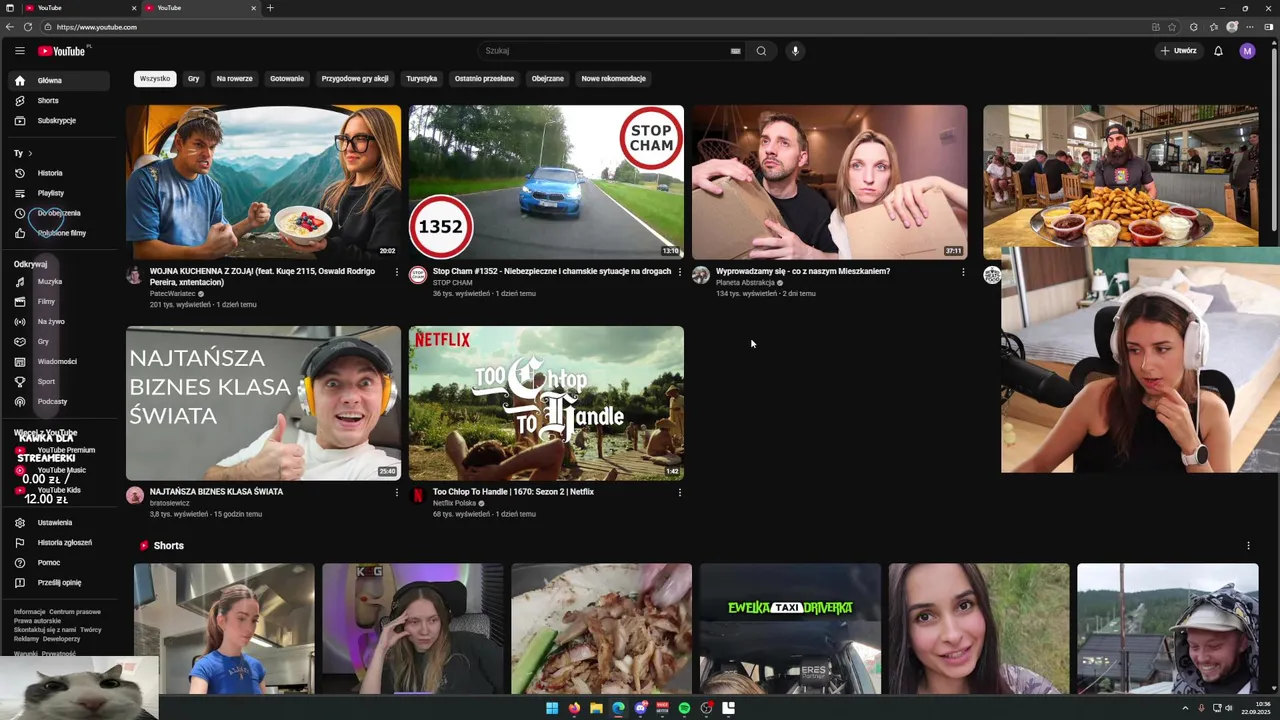This screenshot has height=720, width=1280.
Task: Open Ustawienia settings
Action: [x=60, y=522]
